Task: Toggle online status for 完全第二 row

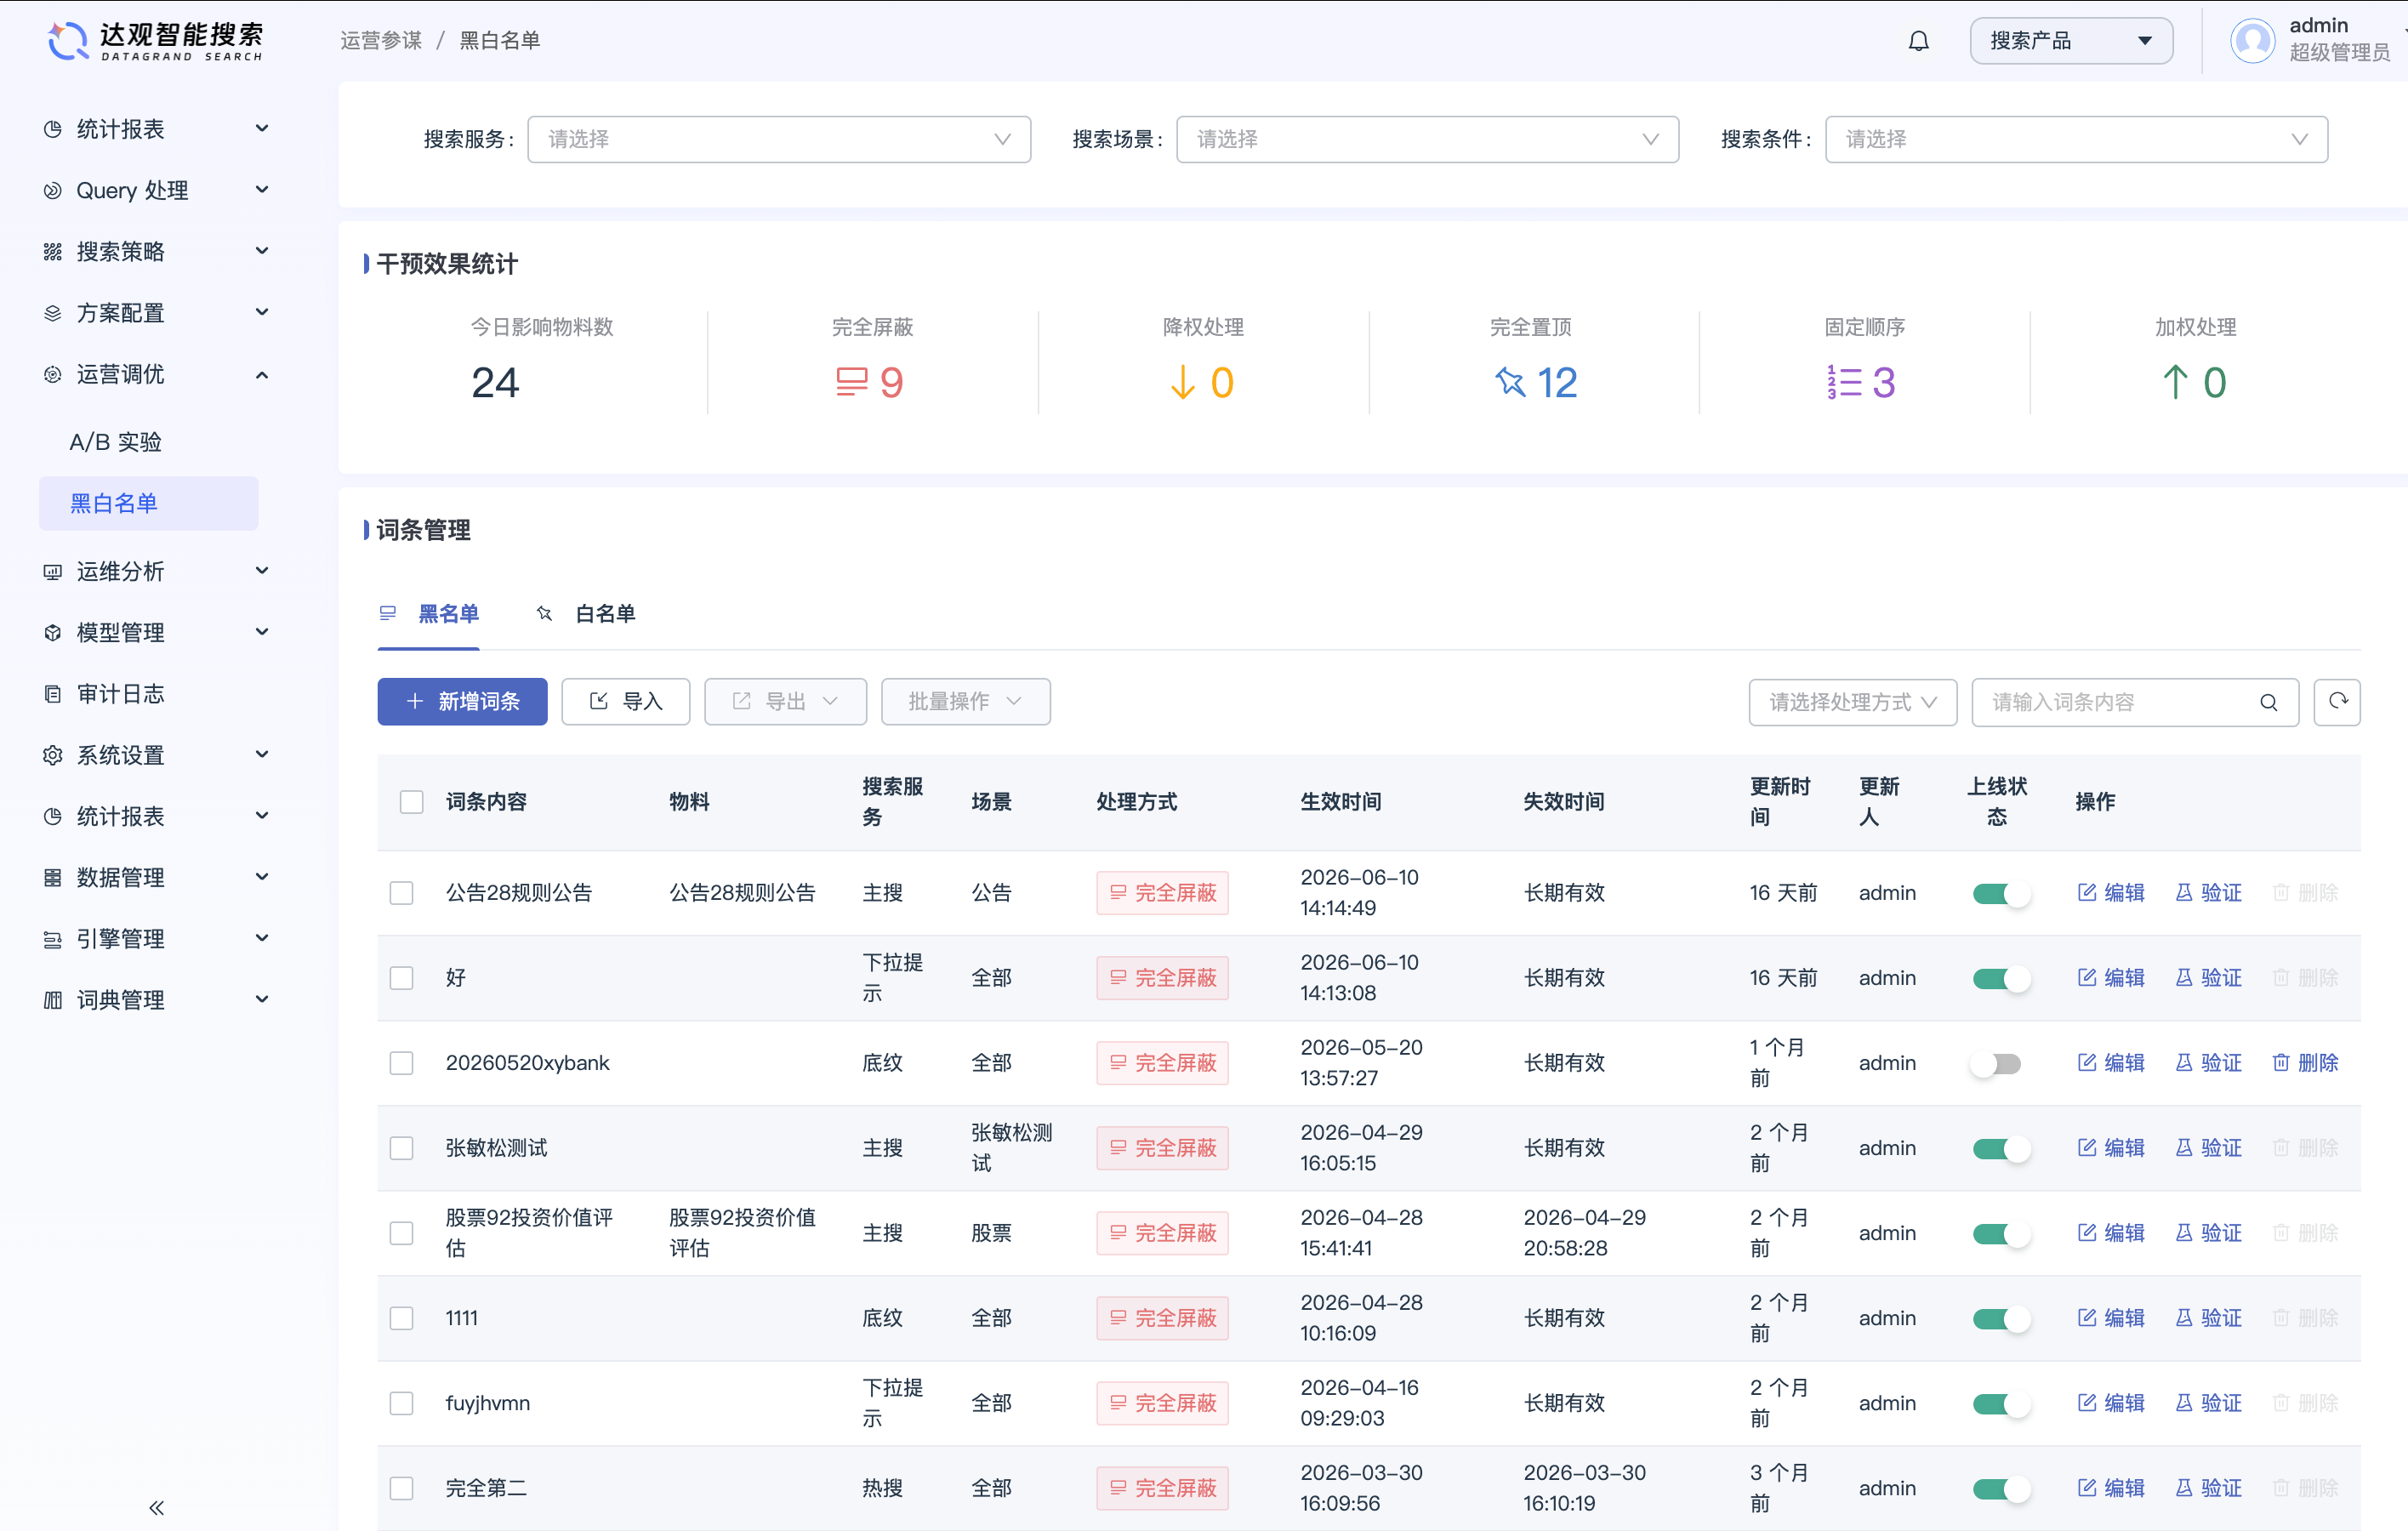Action: 2001,1488
